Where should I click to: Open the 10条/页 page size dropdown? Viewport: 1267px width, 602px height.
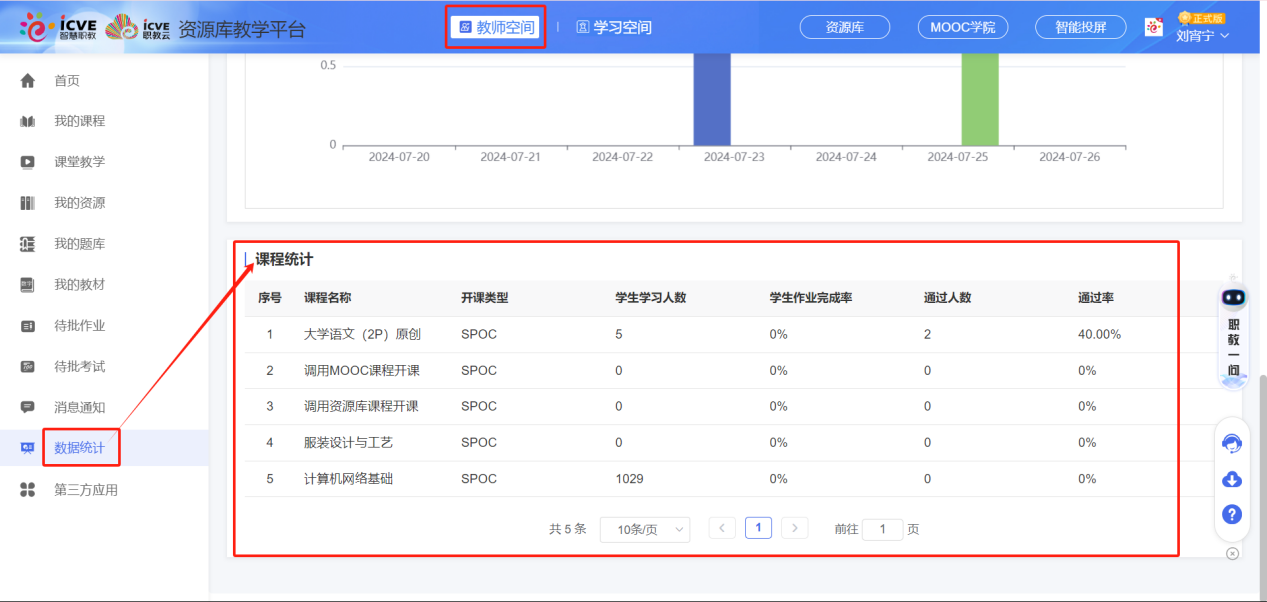coord(644,529)
